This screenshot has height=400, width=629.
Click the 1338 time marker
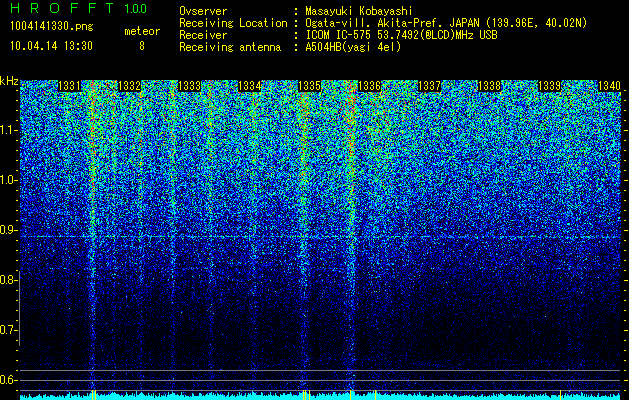(x=489, y=86)
